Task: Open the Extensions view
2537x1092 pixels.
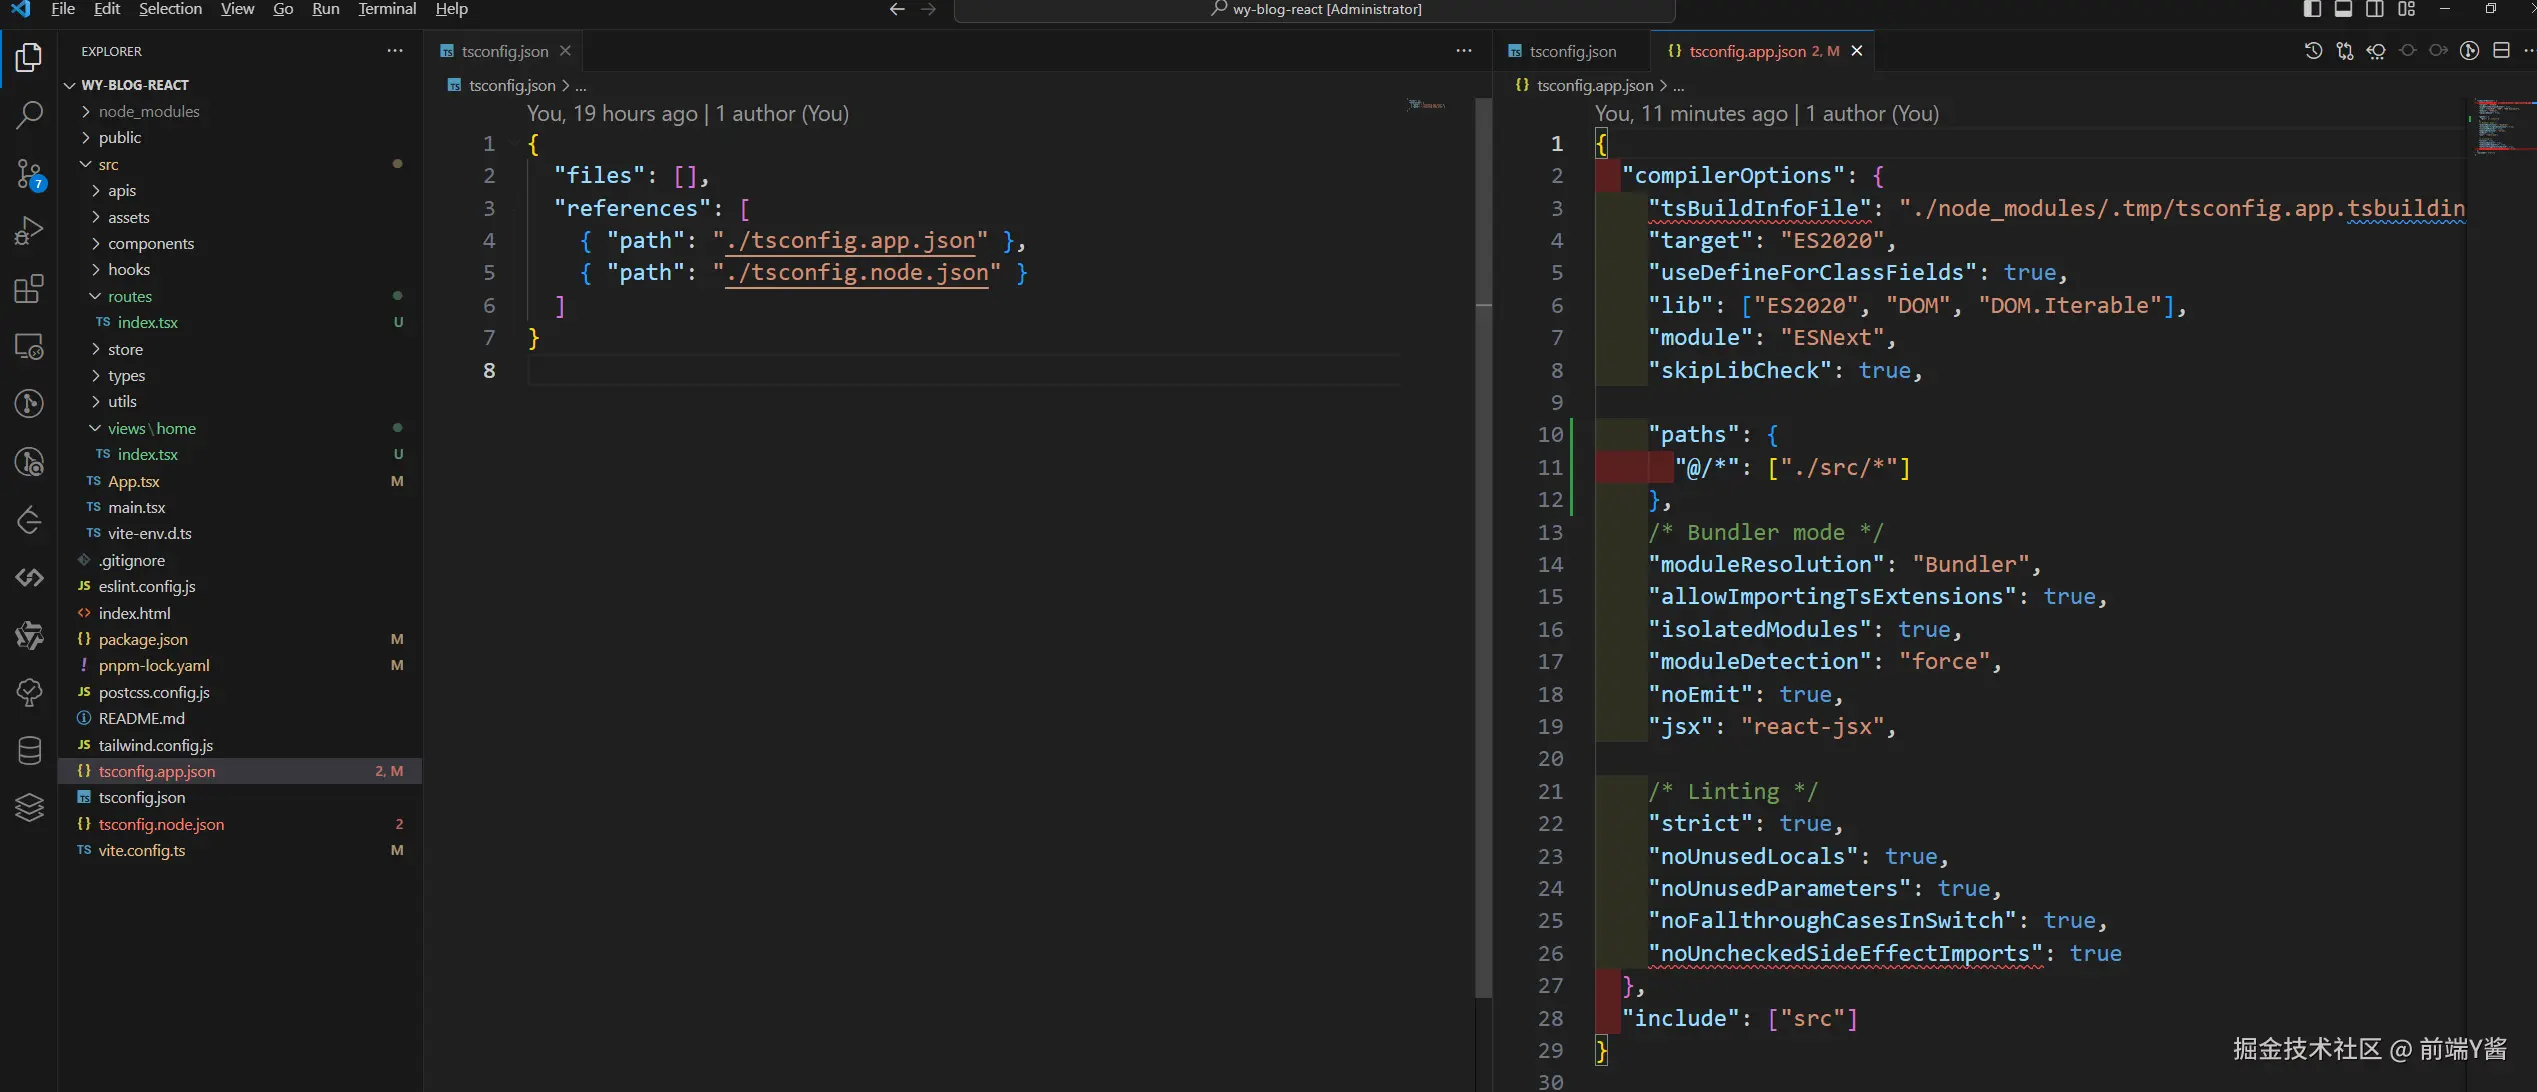Action: point(29,289)
